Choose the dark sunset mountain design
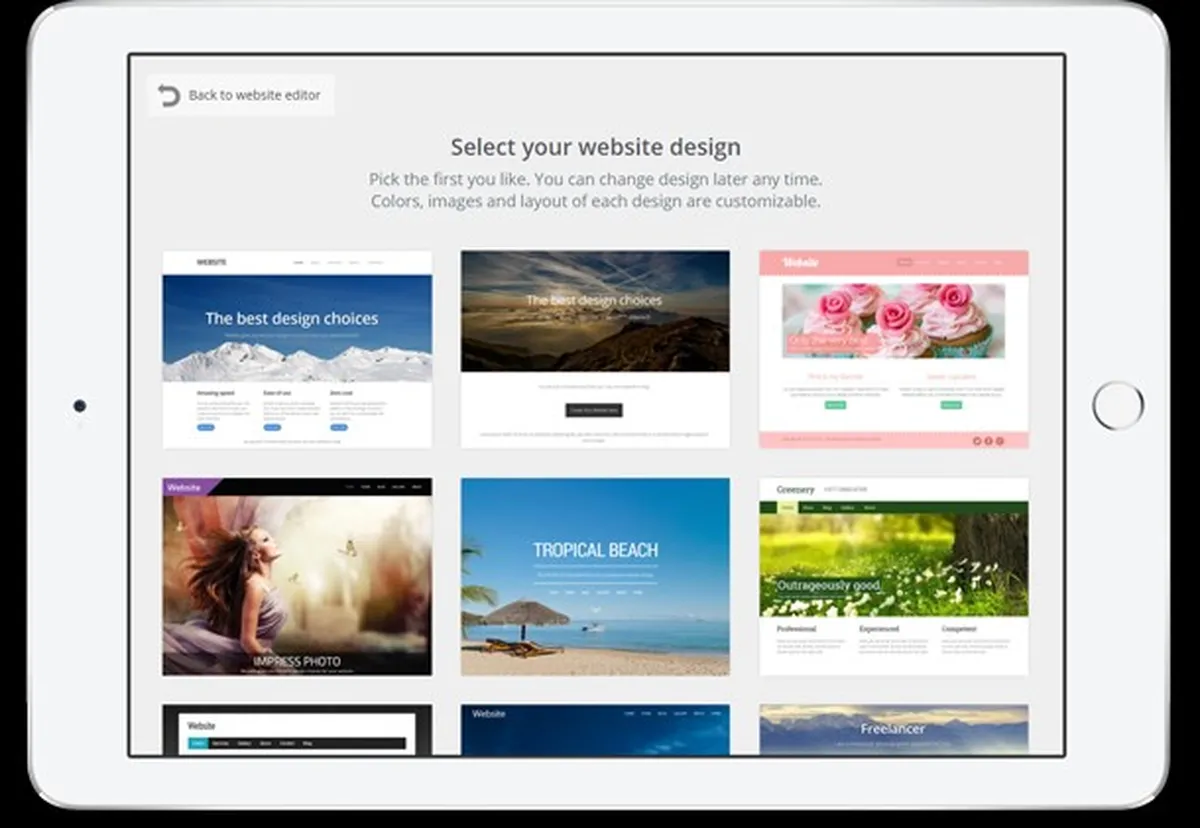 tap(595, 349)
